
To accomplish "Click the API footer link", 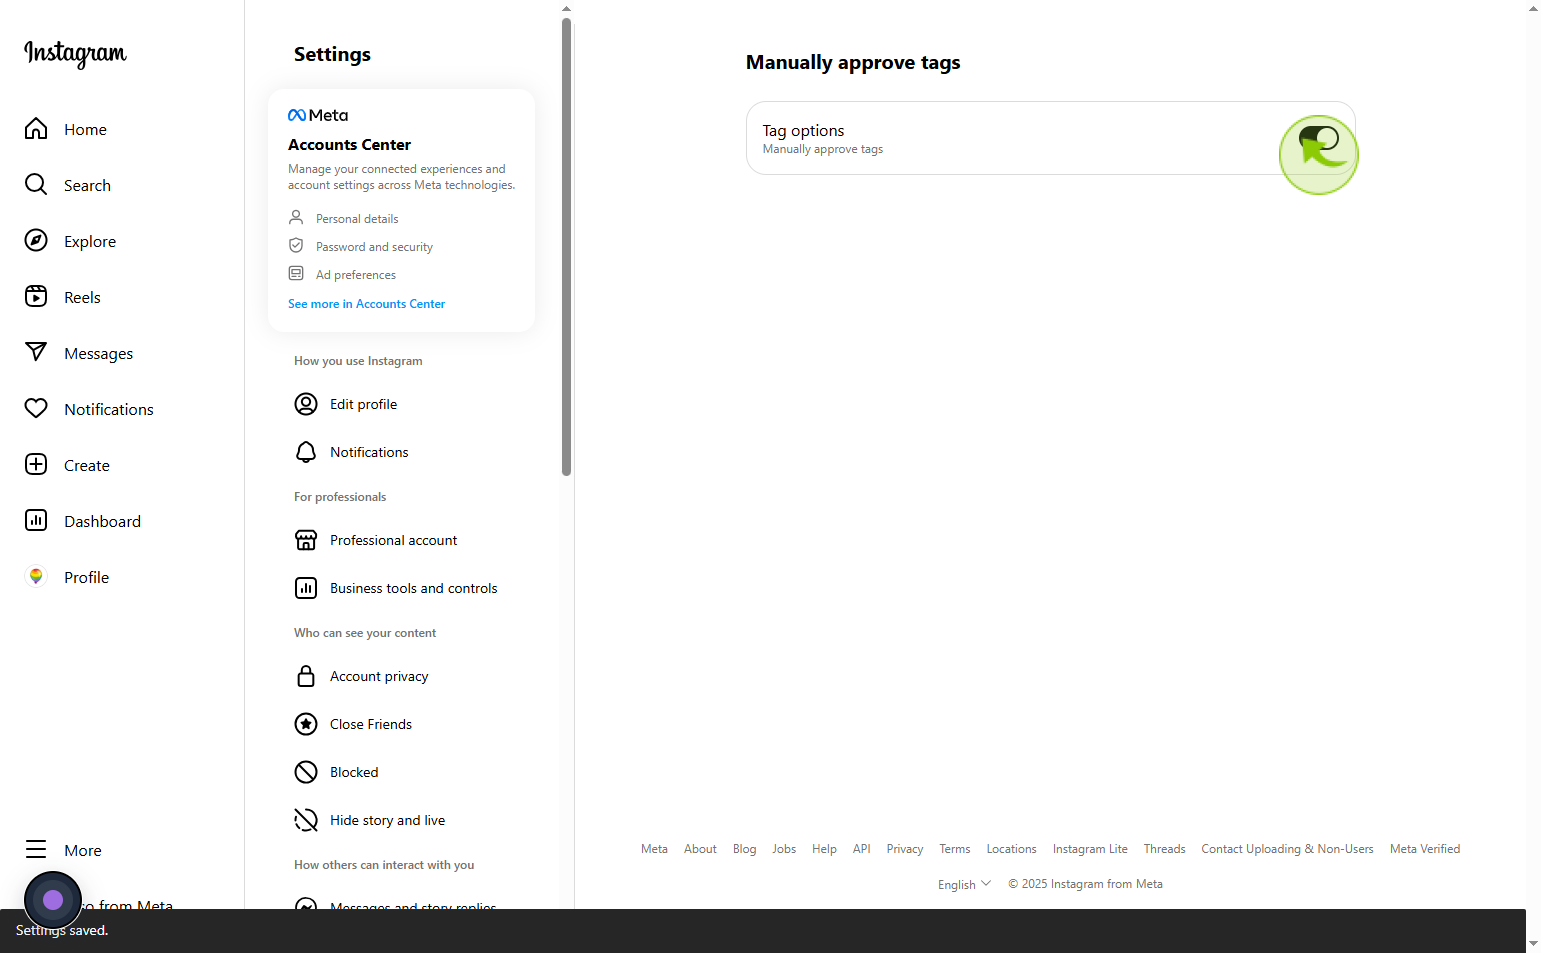I will click(x=861, y=849).
